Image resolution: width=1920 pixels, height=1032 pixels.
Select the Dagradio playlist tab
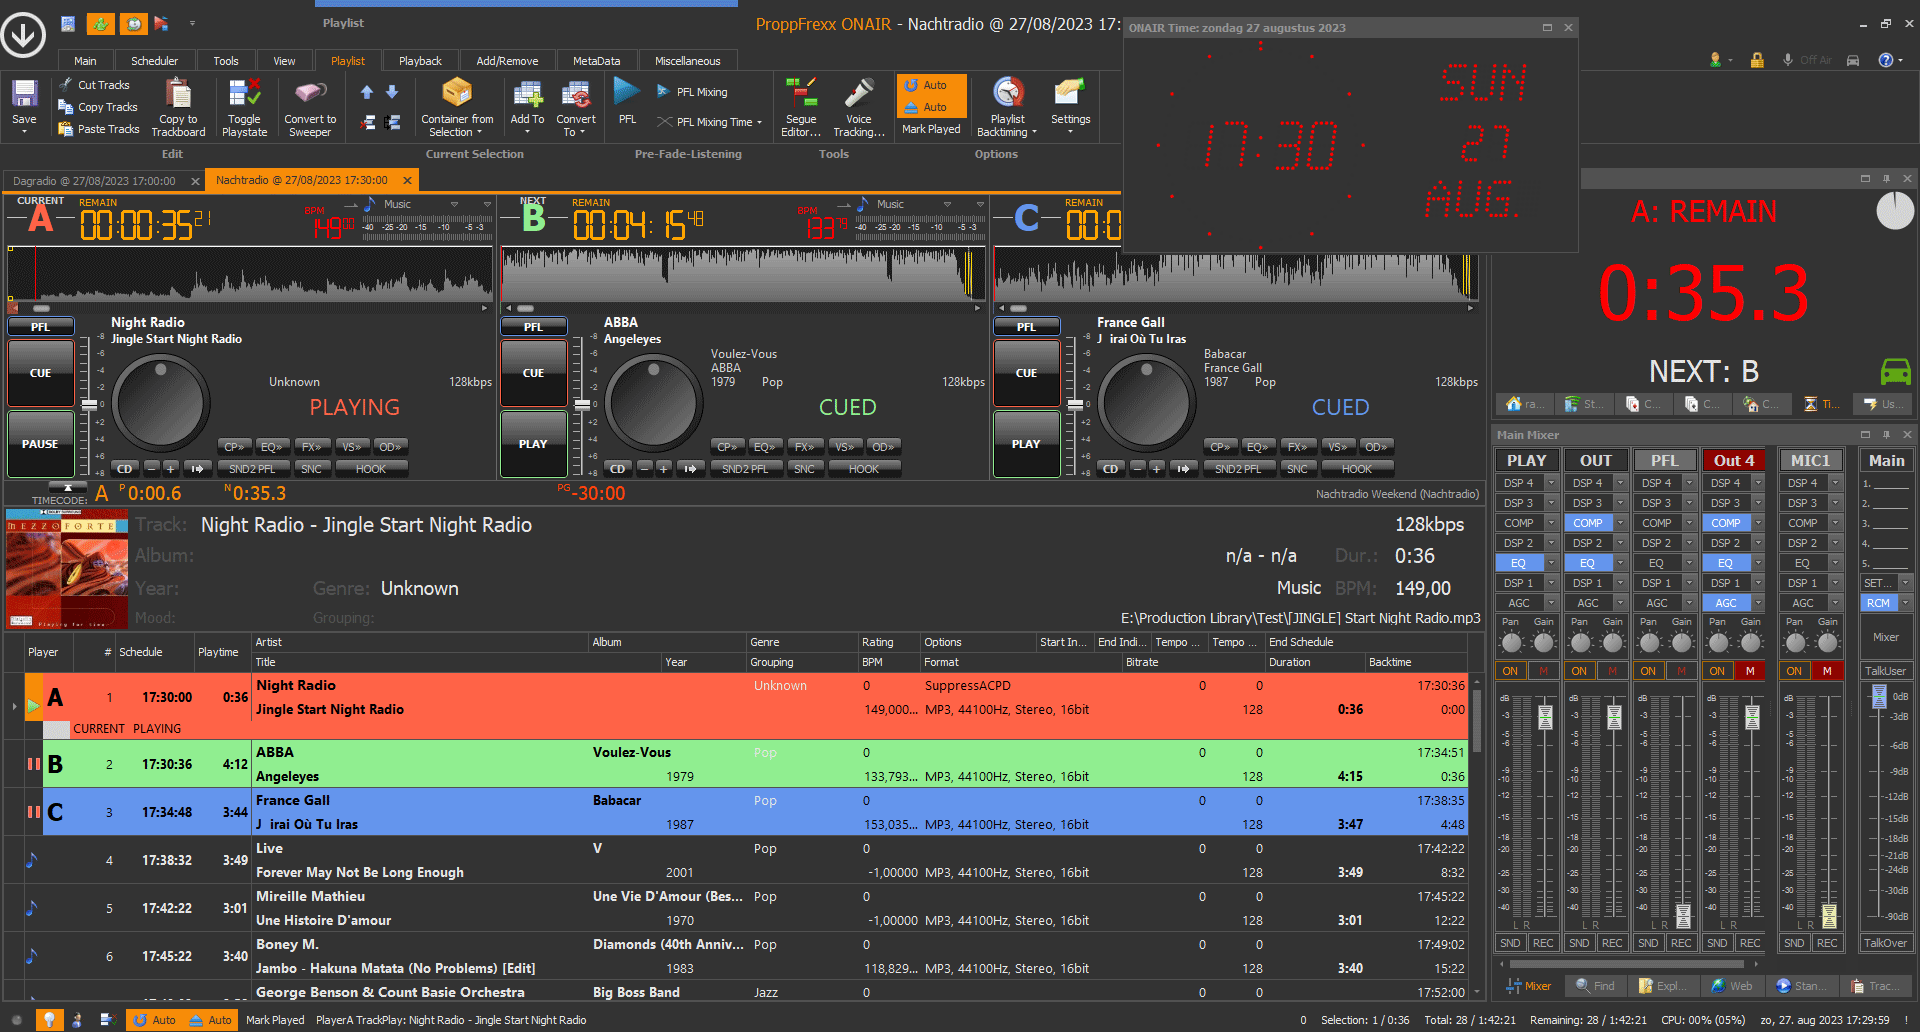[94, 181]
